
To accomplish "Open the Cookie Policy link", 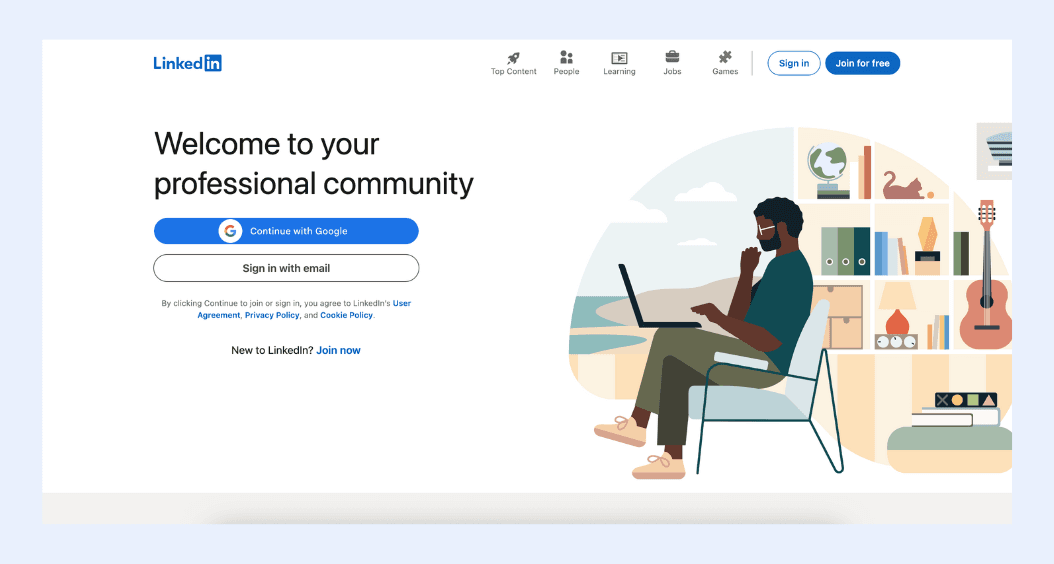I will click(346, 315).
